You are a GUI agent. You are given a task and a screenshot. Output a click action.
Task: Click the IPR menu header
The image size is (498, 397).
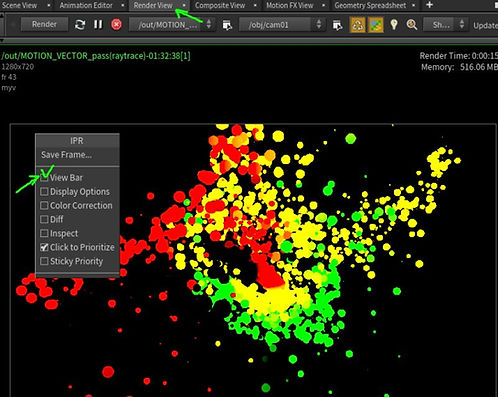(77, 141)
